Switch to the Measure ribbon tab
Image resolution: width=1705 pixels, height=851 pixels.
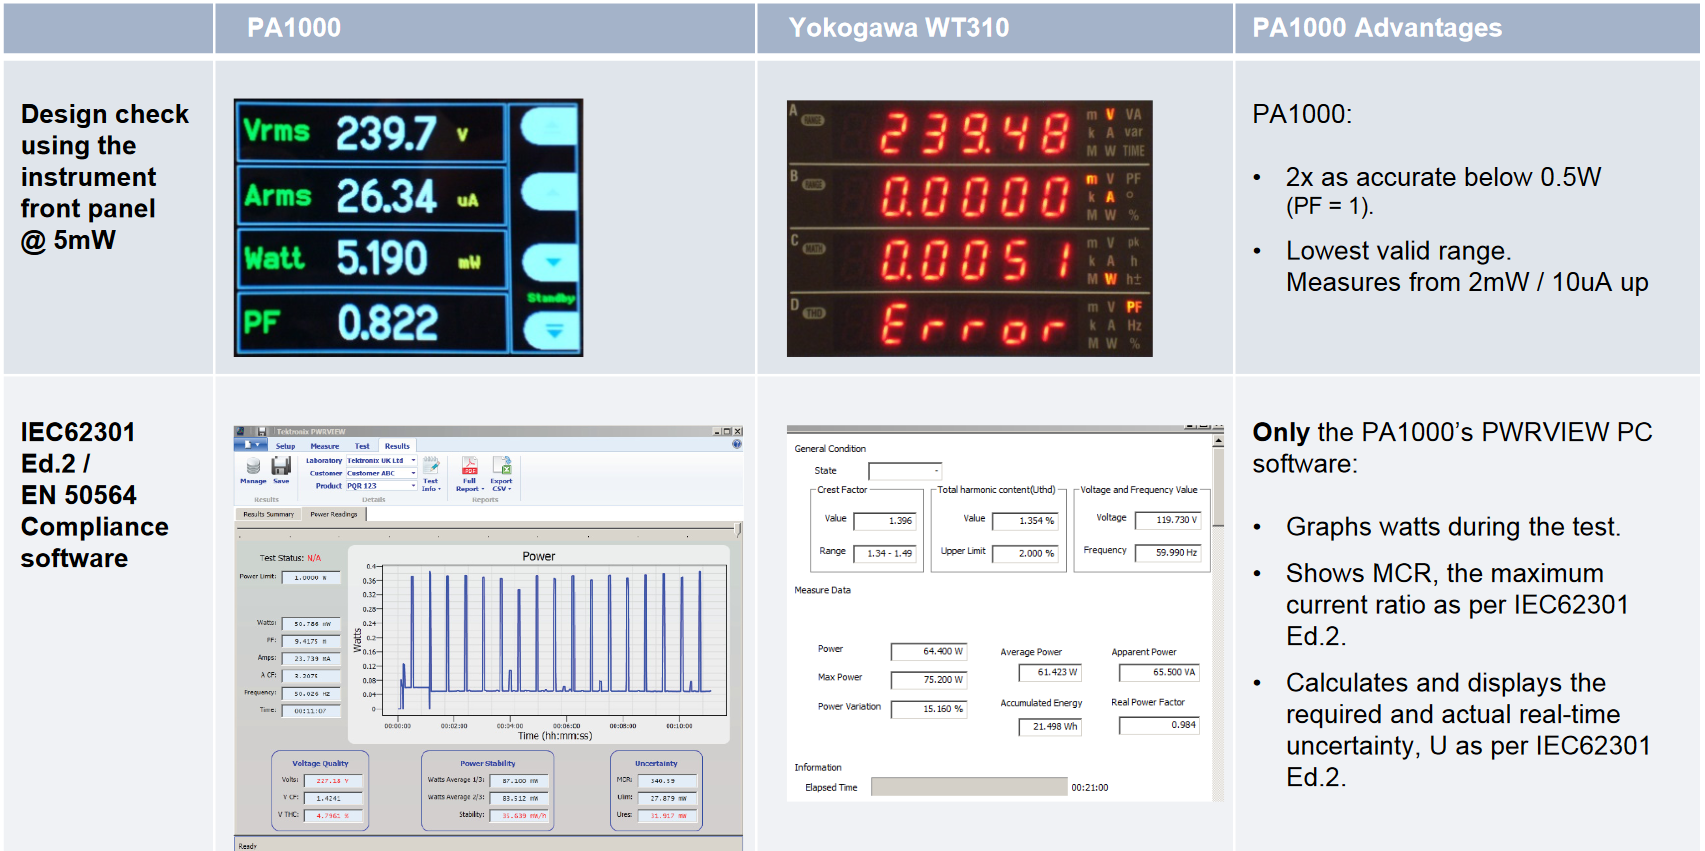pos(324,446)
